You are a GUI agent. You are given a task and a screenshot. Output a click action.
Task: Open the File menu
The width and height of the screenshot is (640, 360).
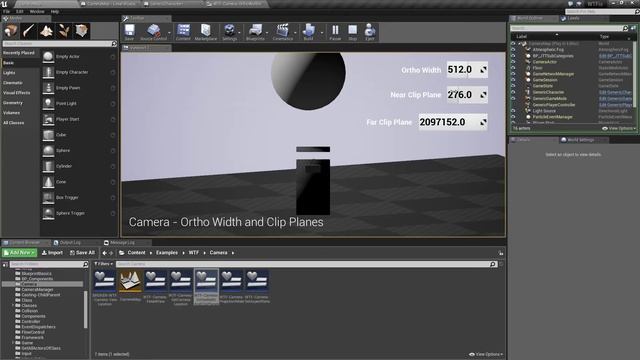[x=7, y=11]
